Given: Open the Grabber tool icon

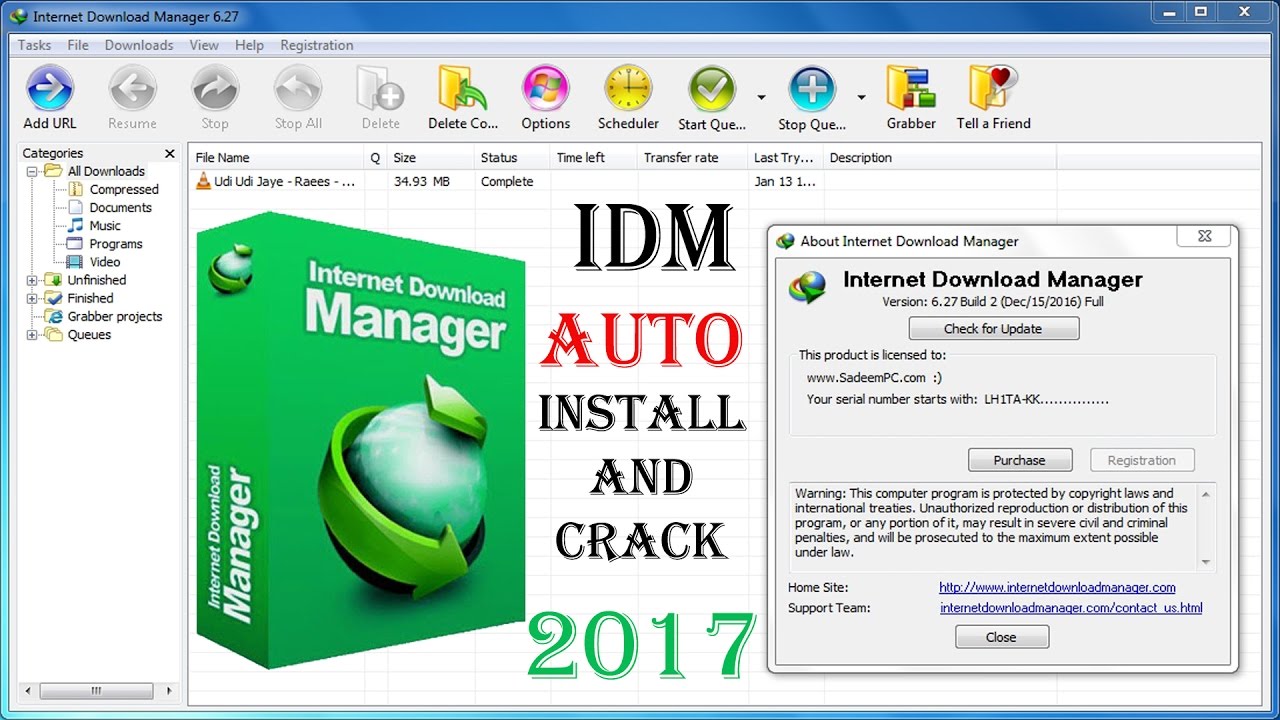Looking at the screenshot, I should [x=911, y=90].
